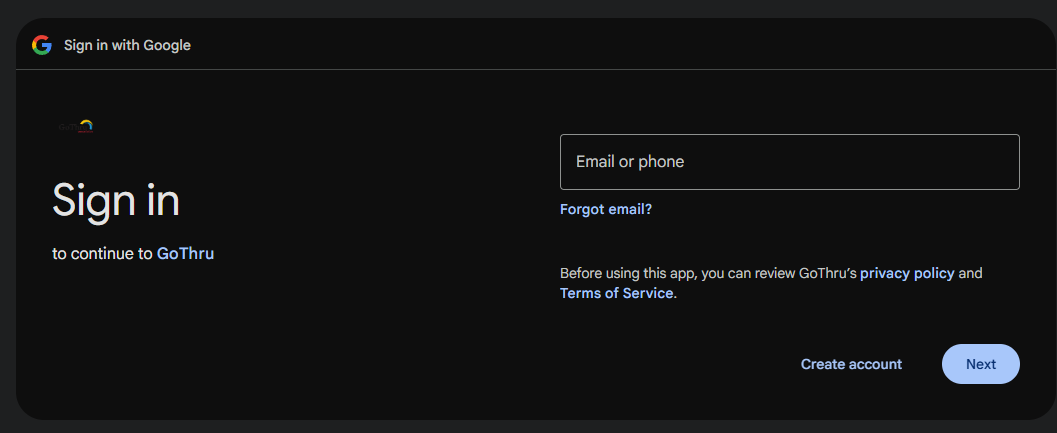The width and height of the screenshot is (1057, 433).
Task: Open the GoThru app name link
Action: (x=185, y=254)
